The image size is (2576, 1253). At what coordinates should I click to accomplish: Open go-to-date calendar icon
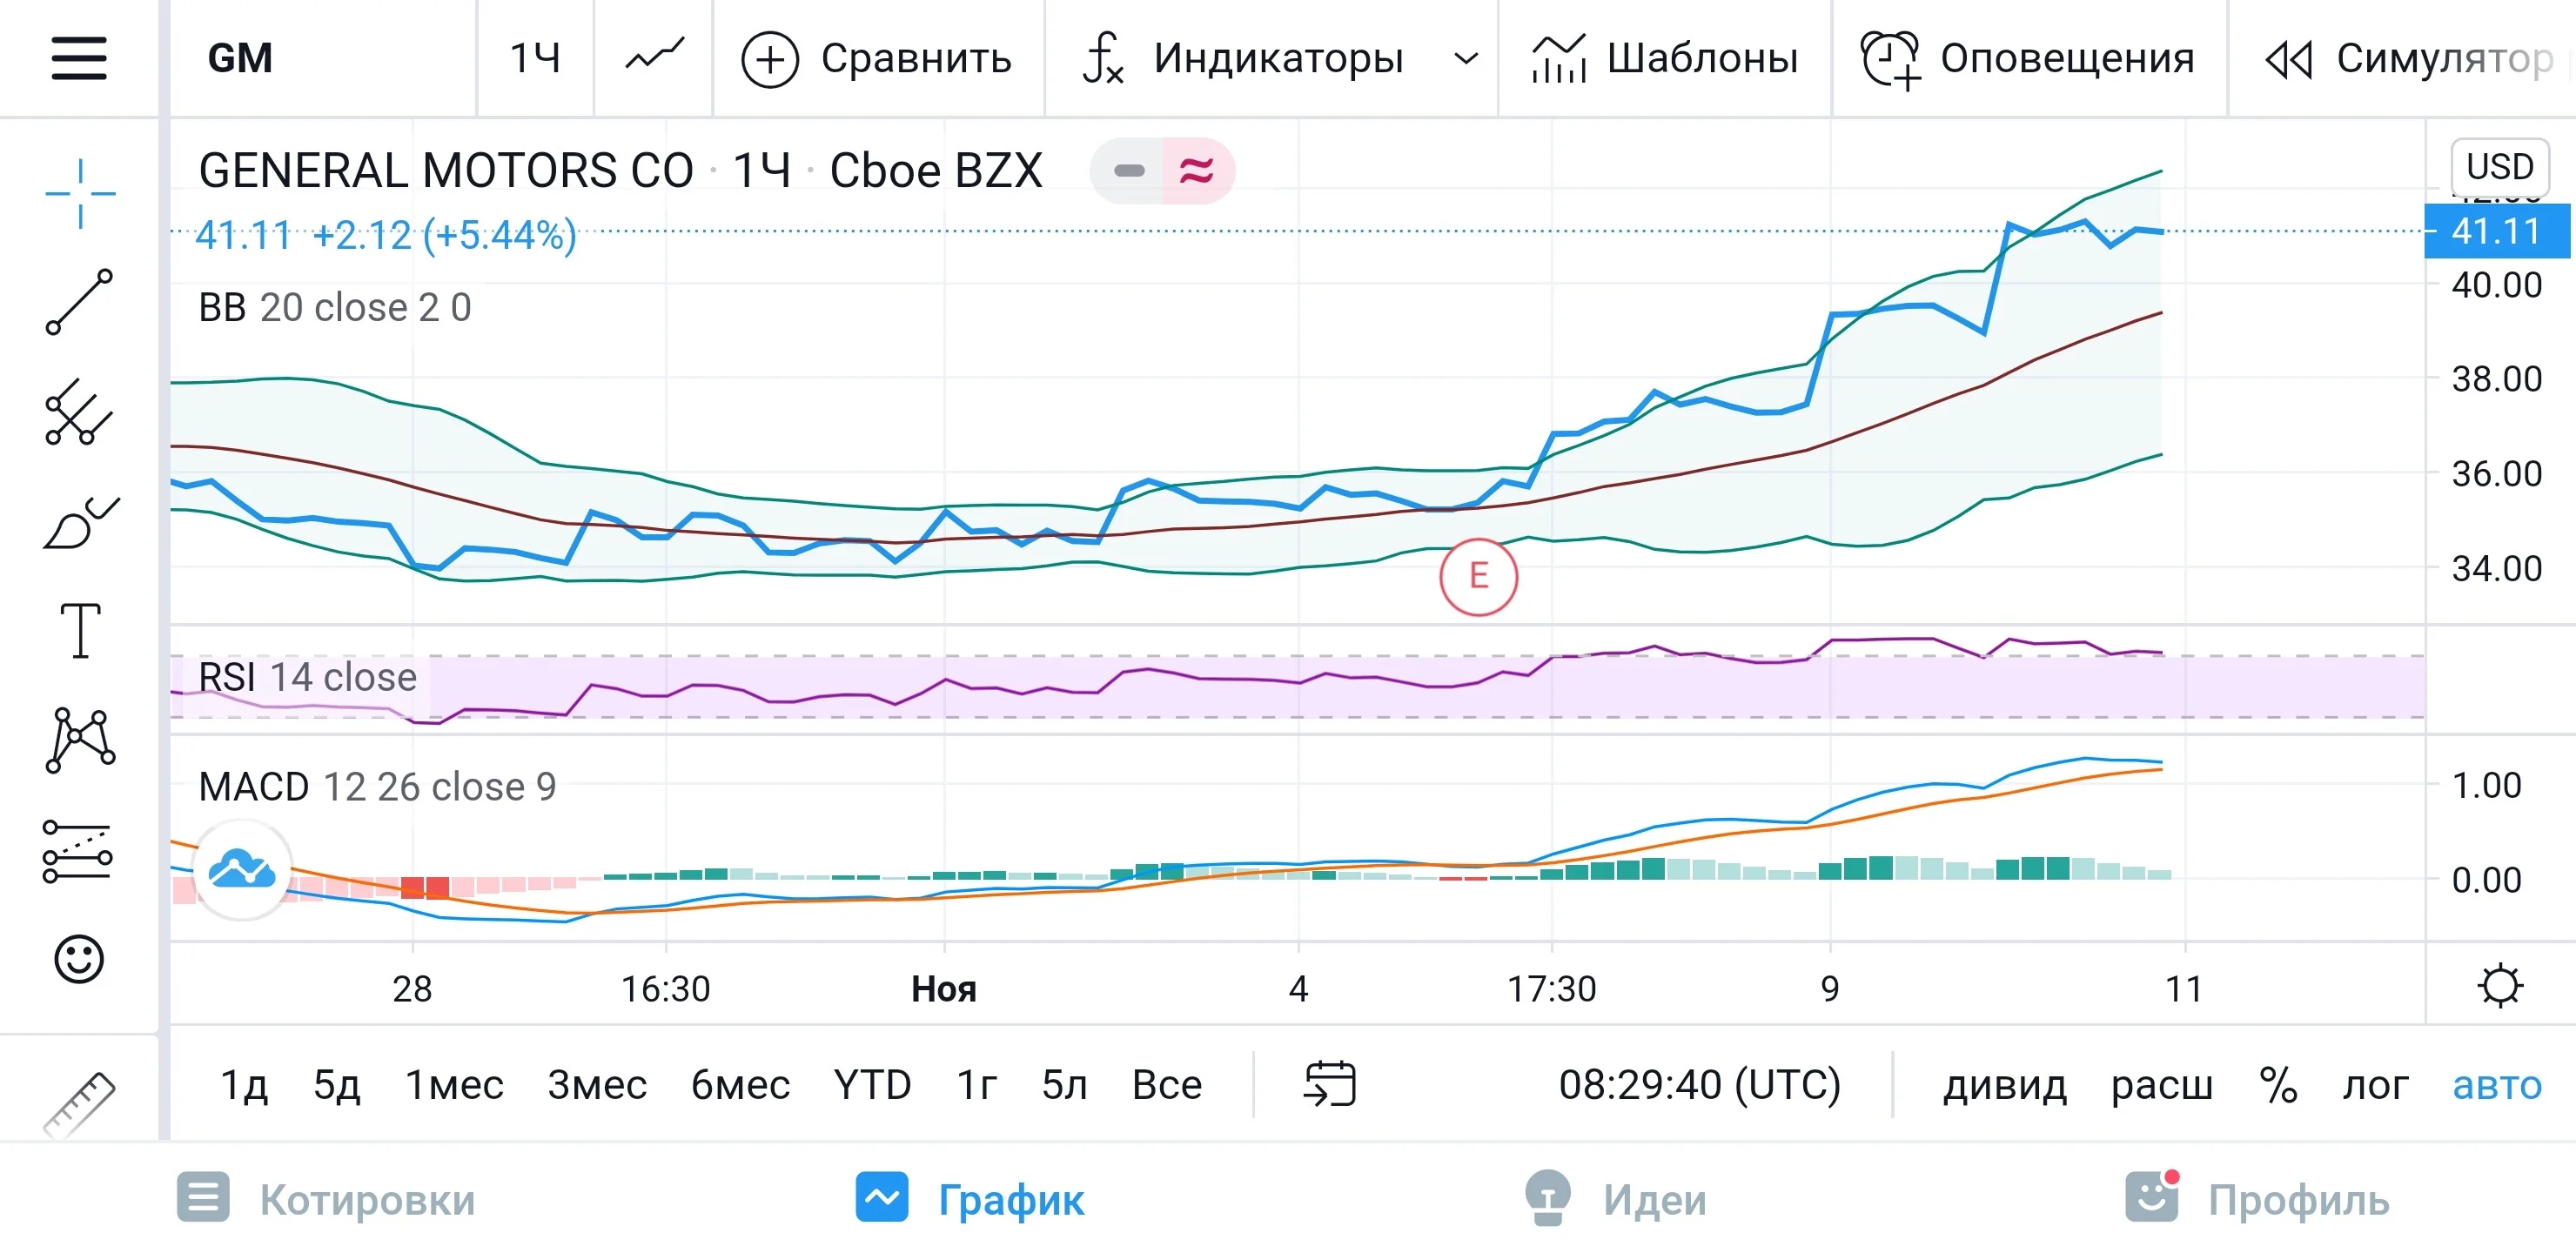pos(1329,1084)
